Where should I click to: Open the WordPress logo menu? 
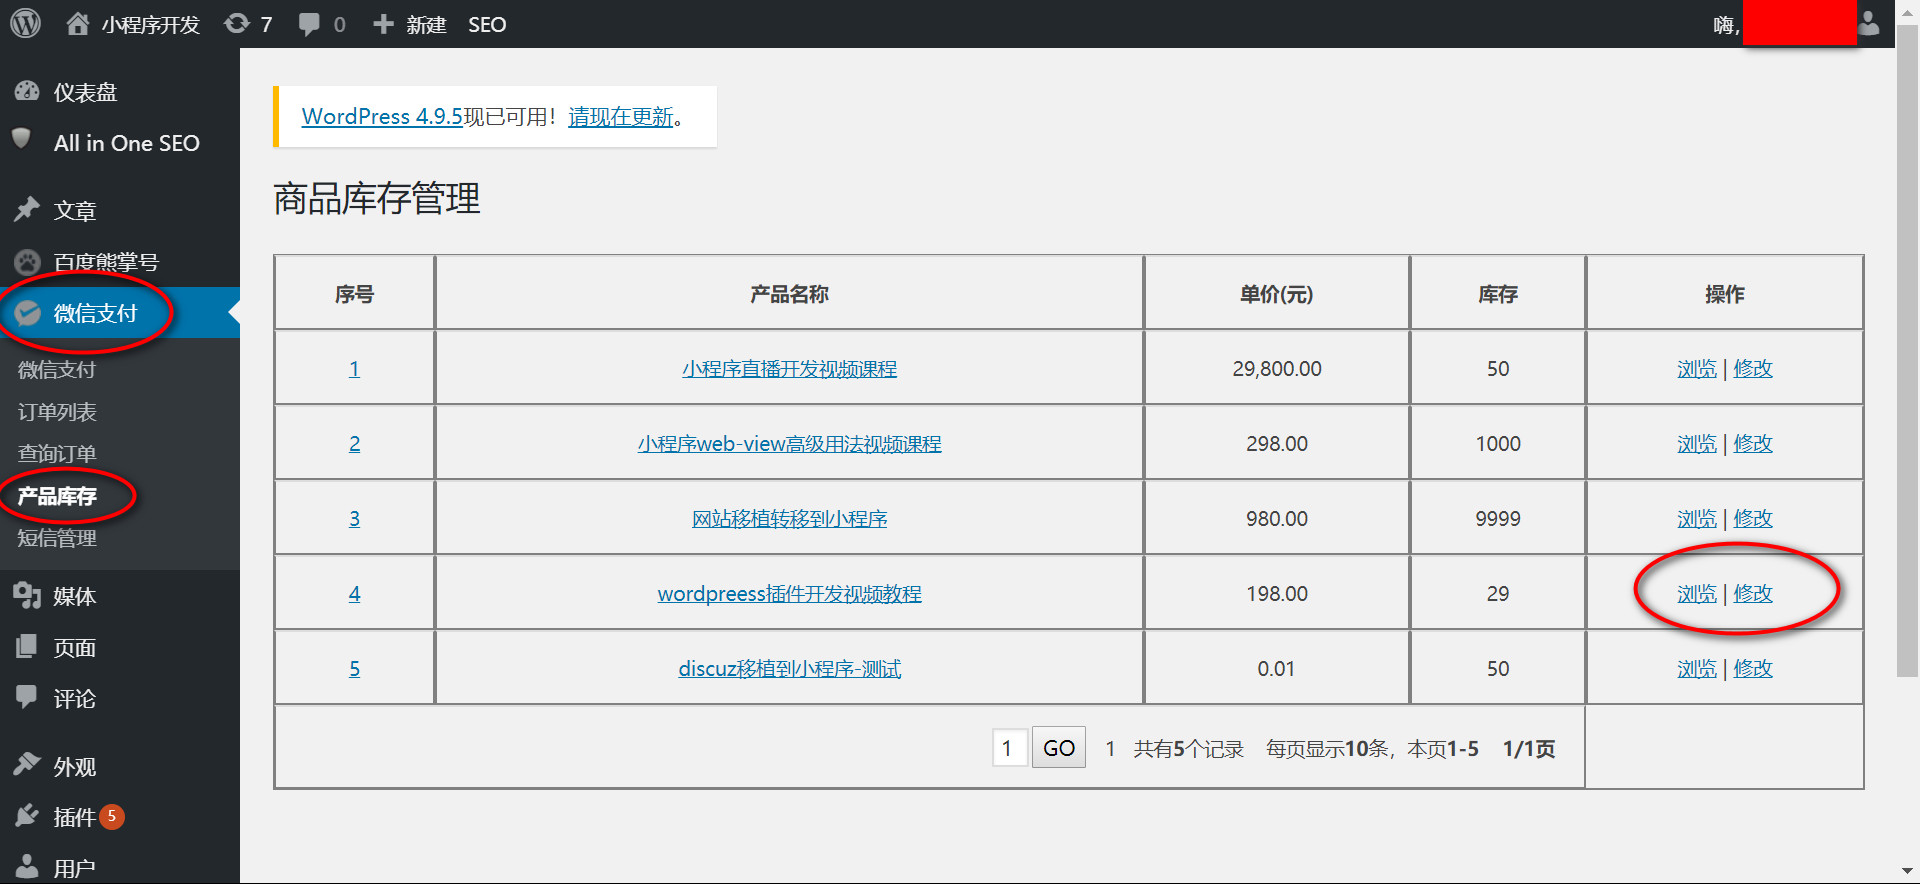(25, 23)
